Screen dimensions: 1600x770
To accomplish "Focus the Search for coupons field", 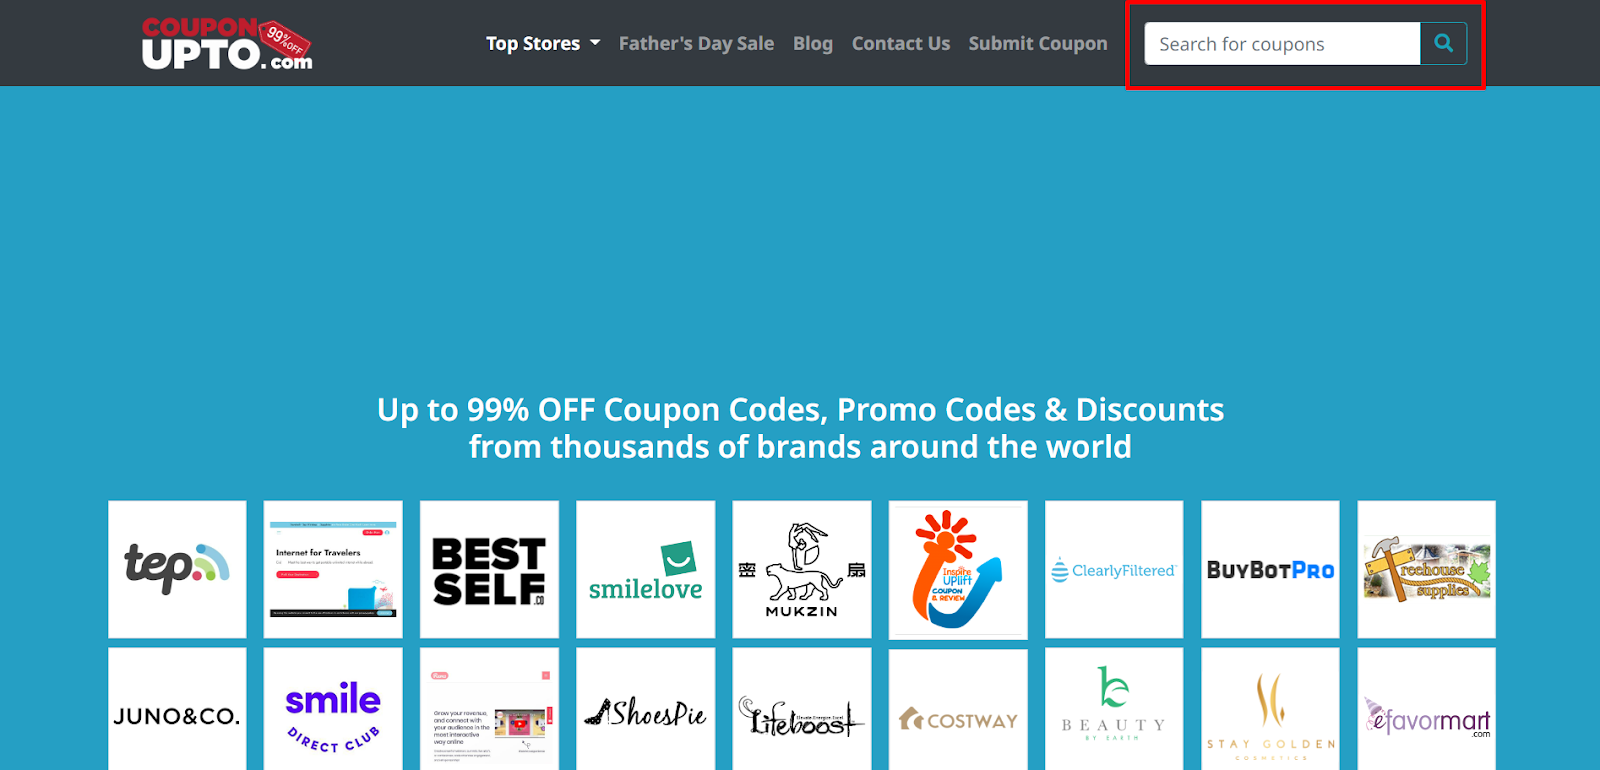I will tap(1282, 43).
